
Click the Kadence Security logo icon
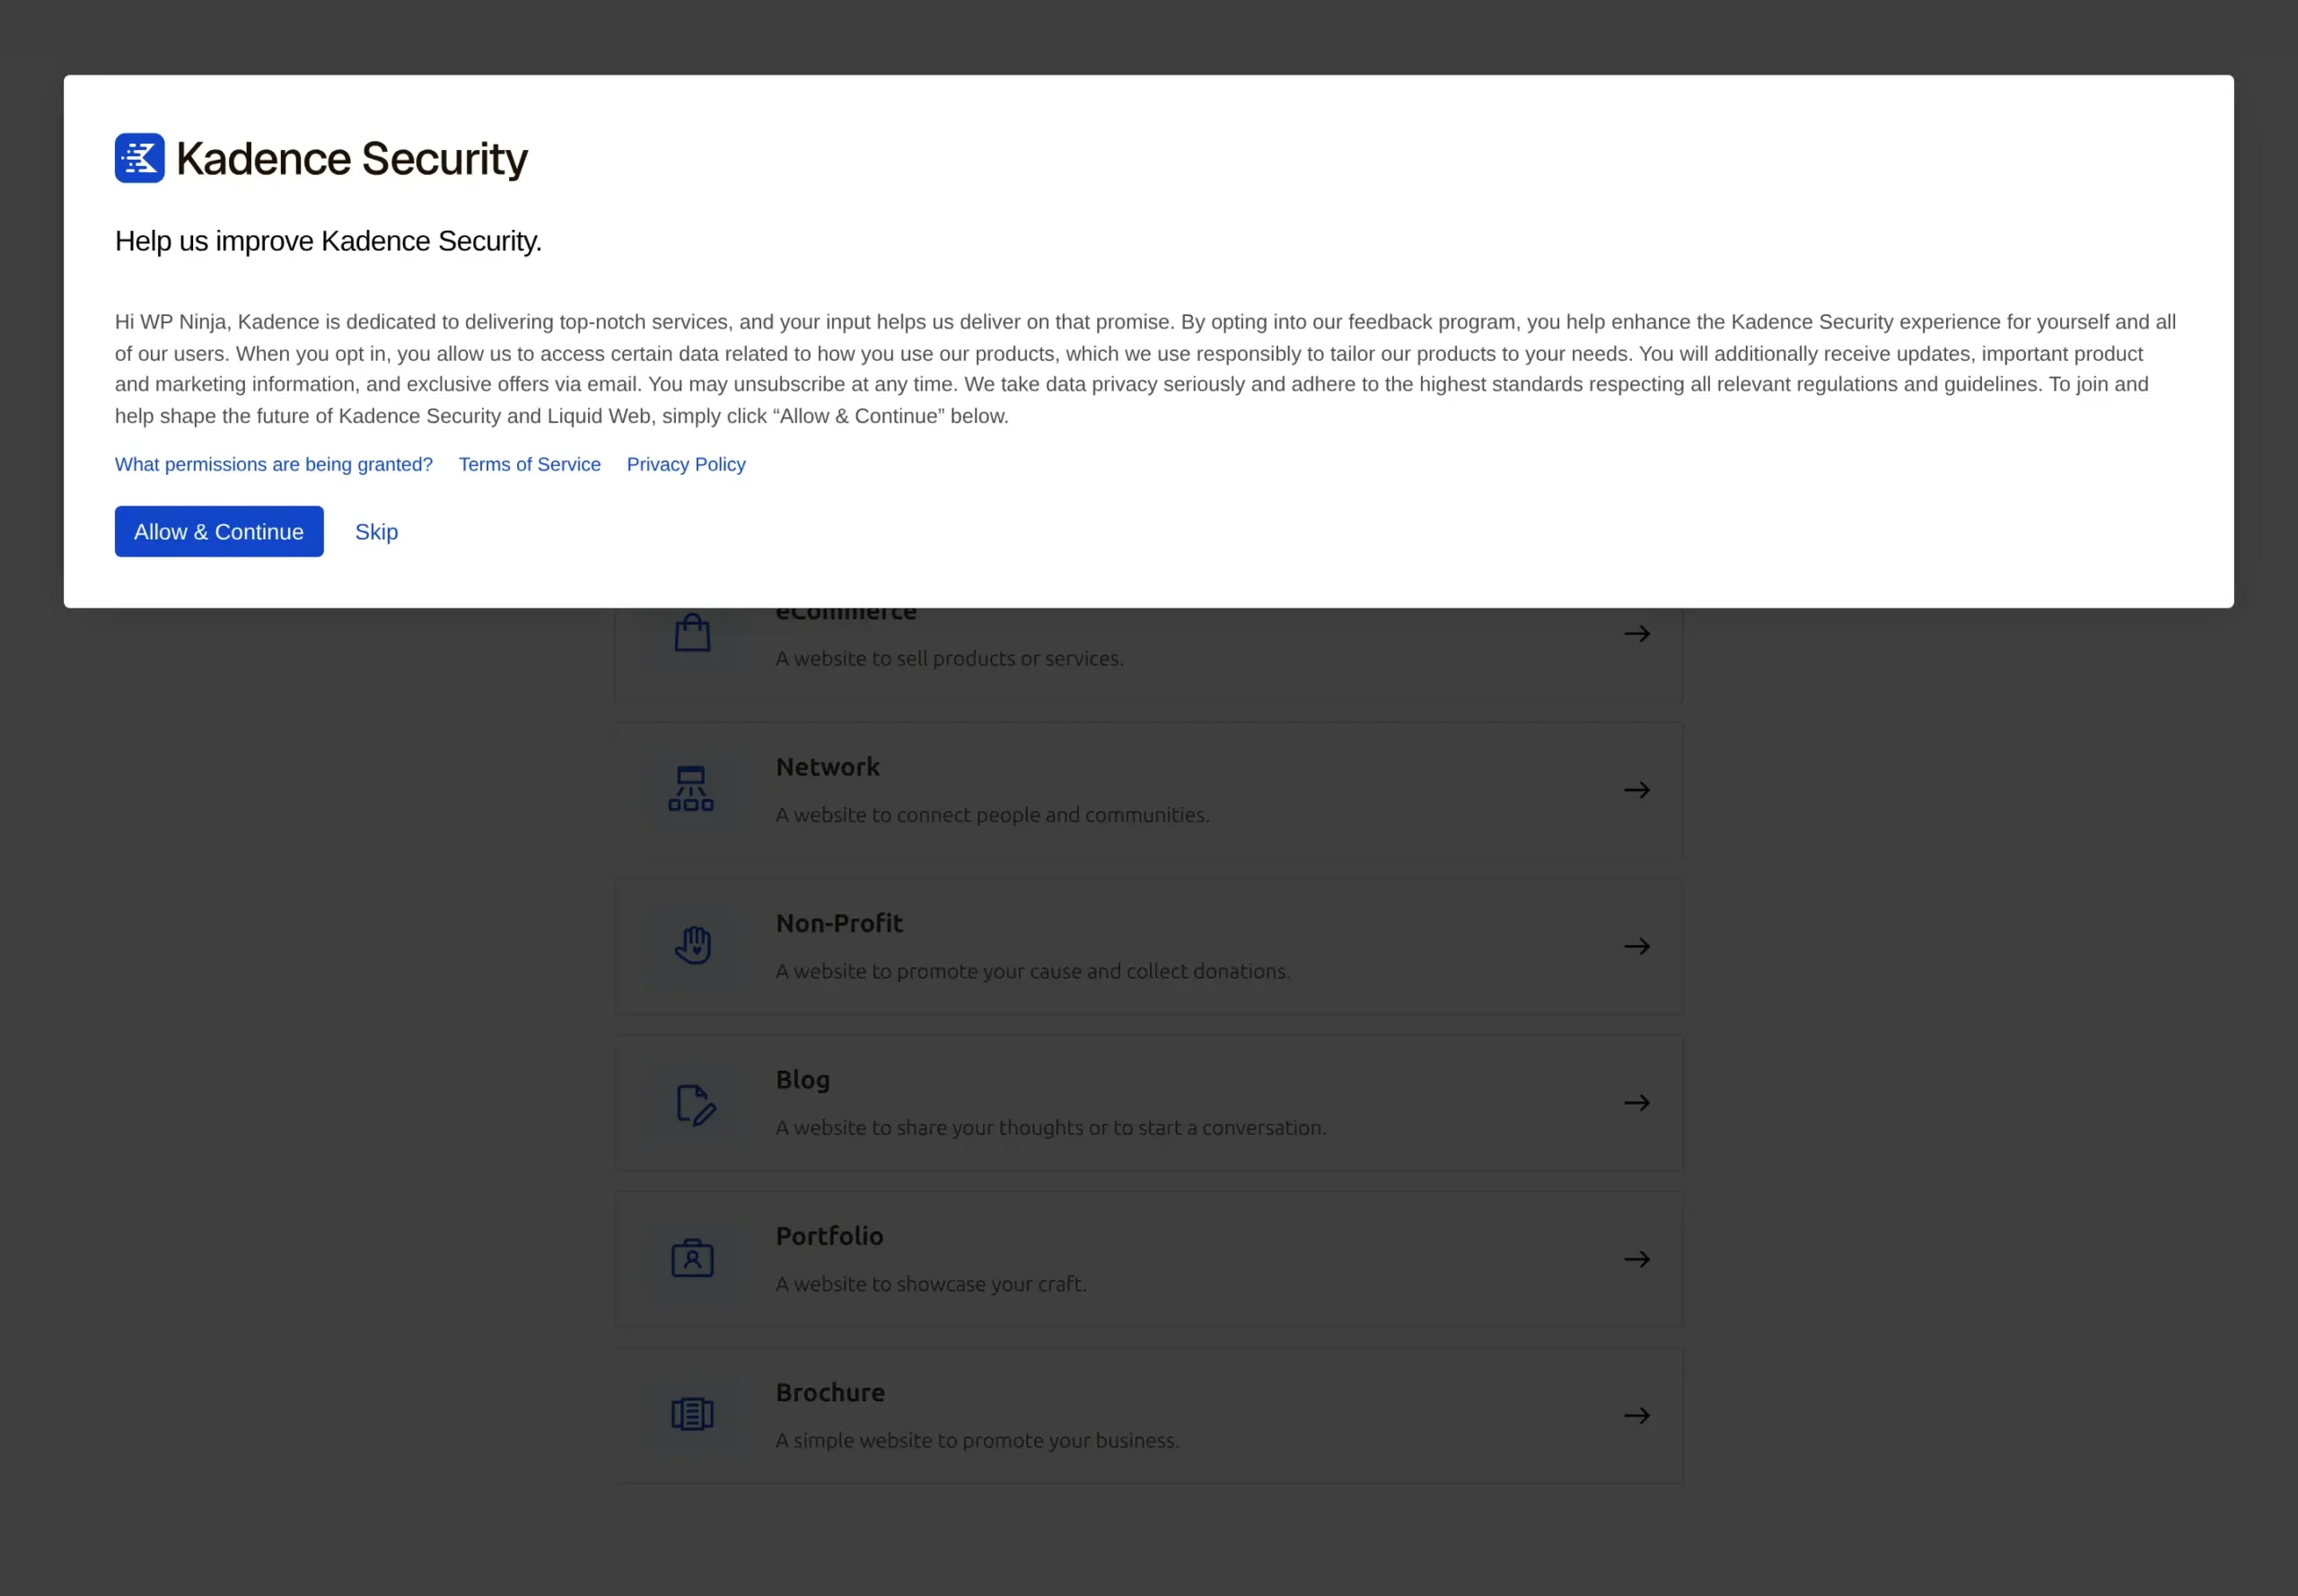point(140,158)
